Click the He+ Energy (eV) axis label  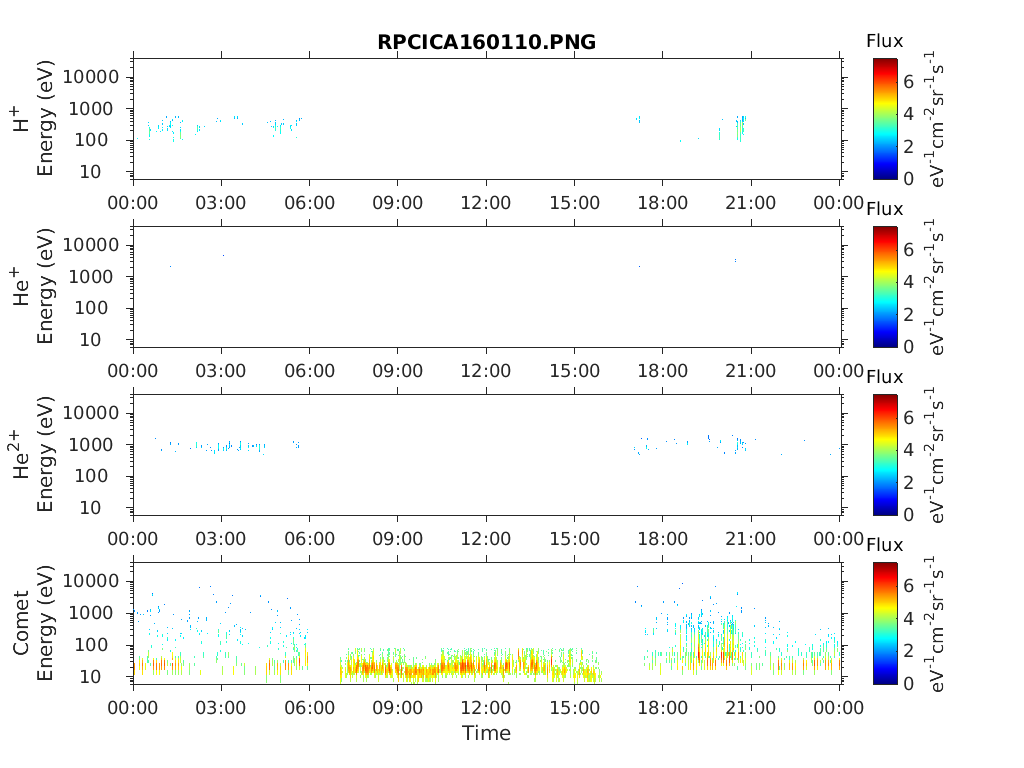(44, 286)
